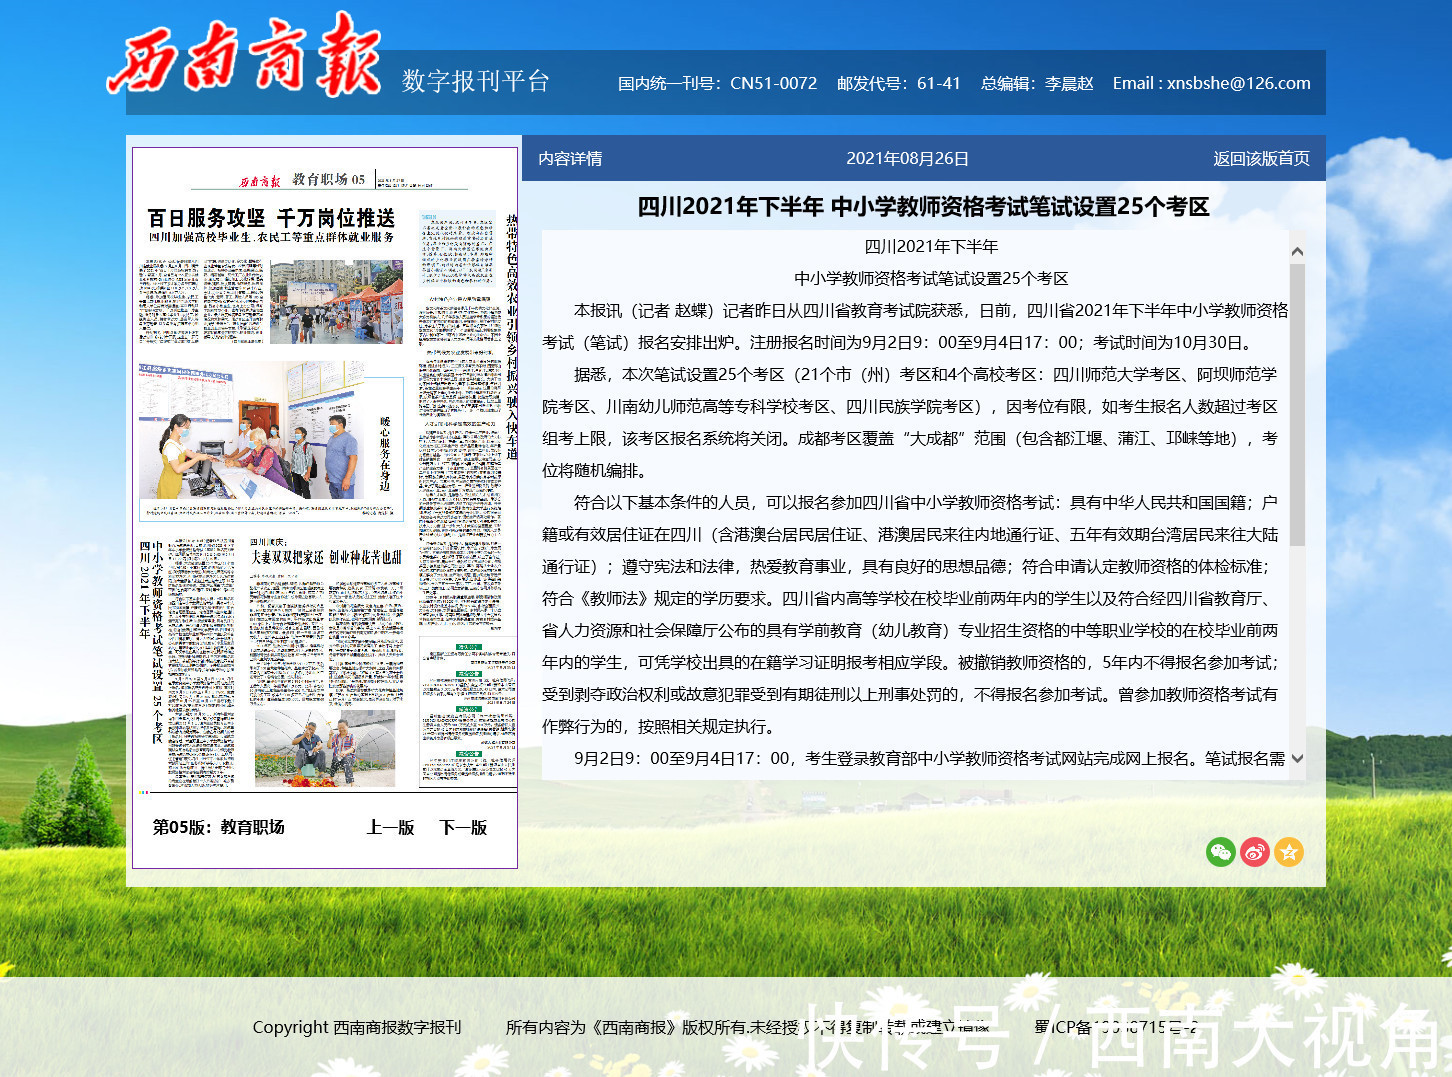The width and height of the screenshot is (1452, 1077).
Task: Click the scrollbar down arrow in article
Action: [1297, 758]
